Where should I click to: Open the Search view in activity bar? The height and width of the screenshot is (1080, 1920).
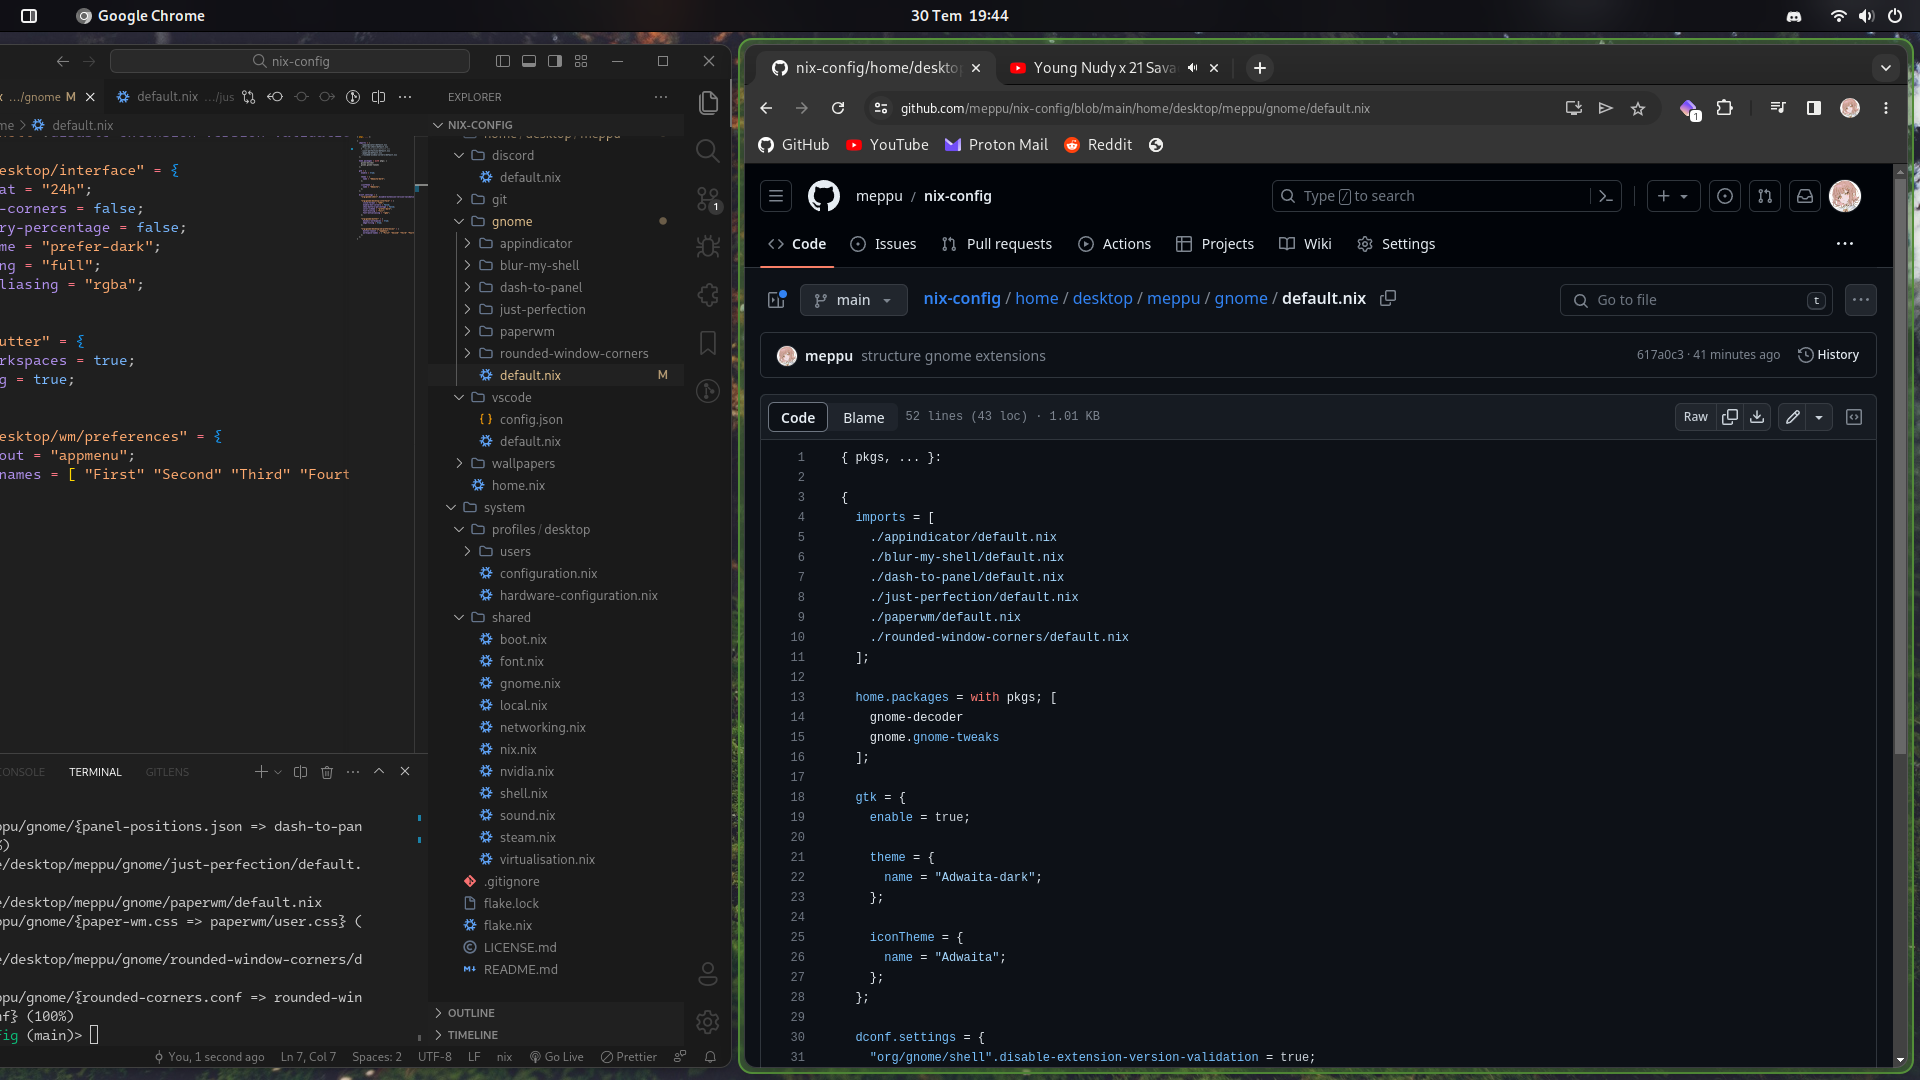(708, 150)
